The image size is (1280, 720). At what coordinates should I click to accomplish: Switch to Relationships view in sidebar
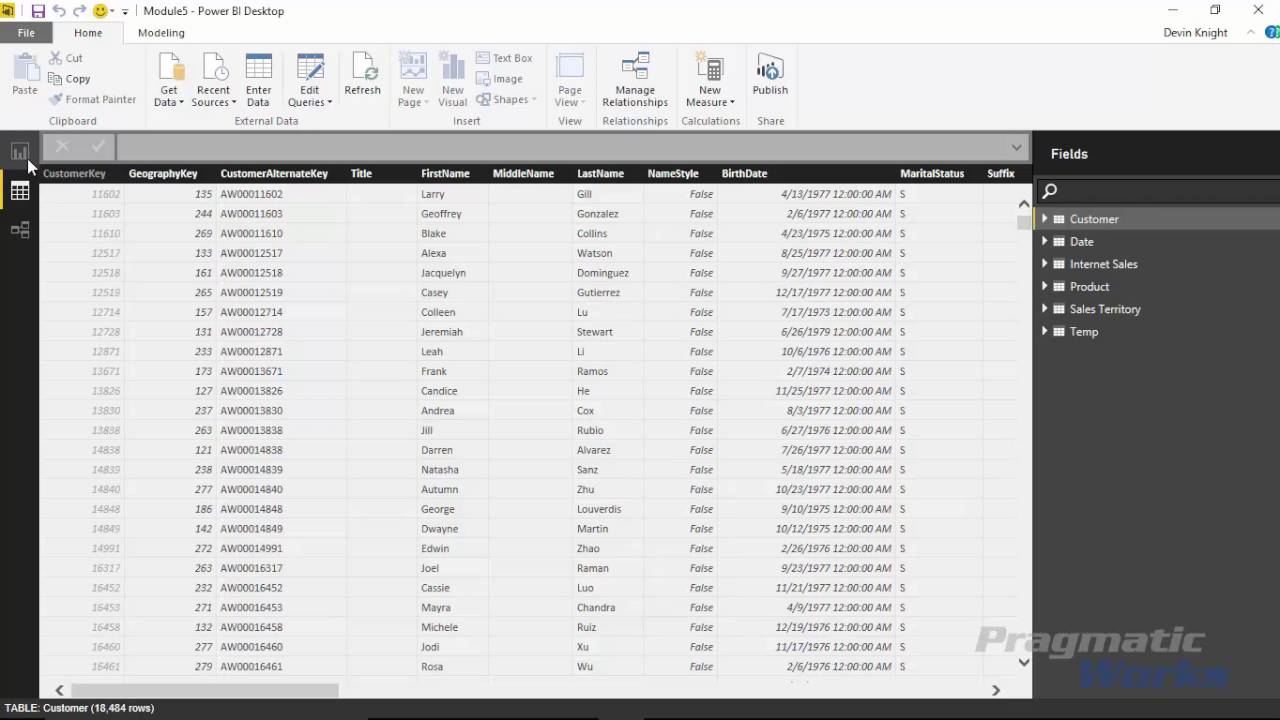coord(19,230)
